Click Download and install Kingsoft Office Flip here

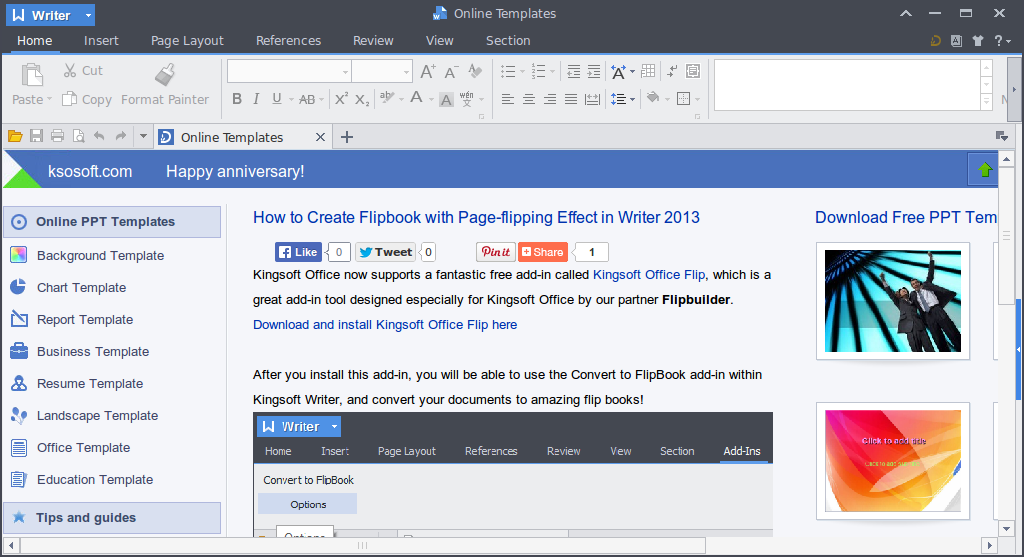point(385,325)
